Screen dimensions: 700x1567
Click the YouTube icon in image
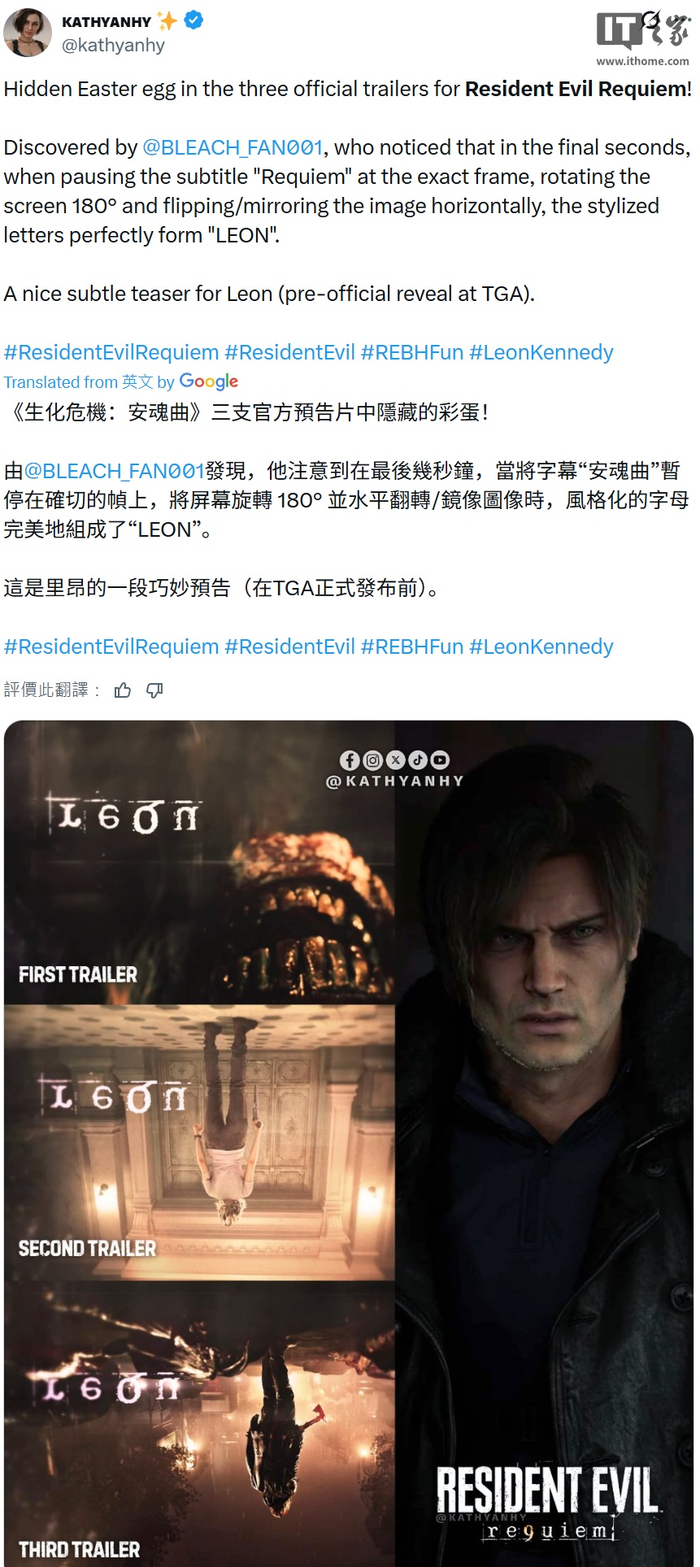(x=440, y=760)
